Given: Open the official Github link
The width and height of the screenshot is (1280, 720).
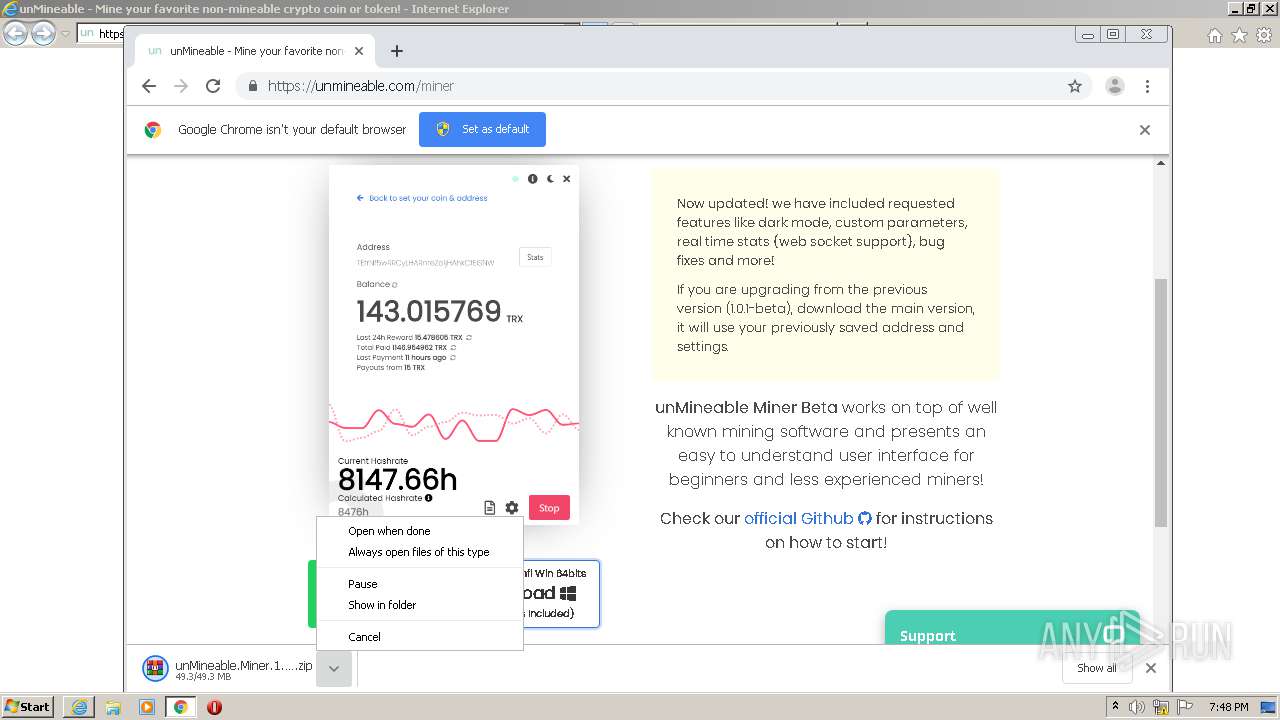Looking at the screenshot, I should (x=807, y=518).
